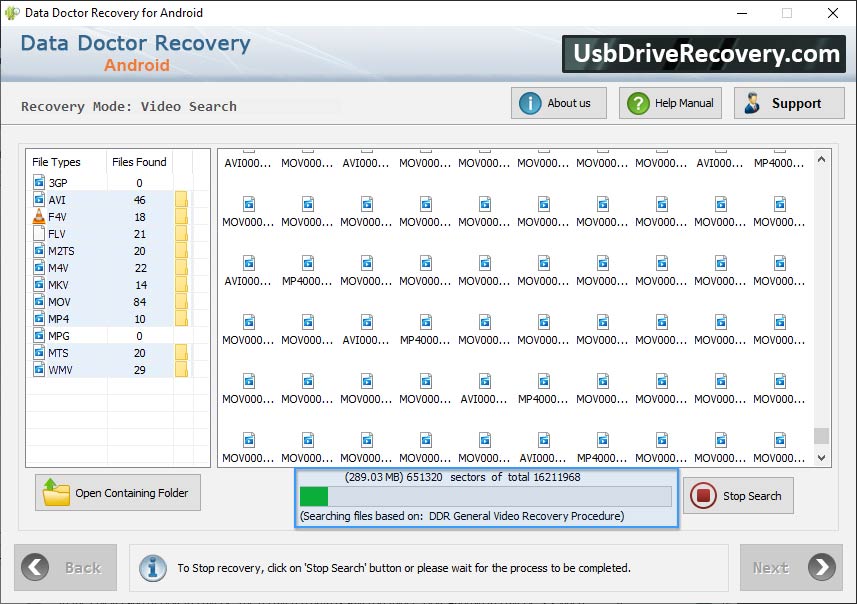
Task: Click the count 84 in the MOV row
Action: (x=140, y=302)
